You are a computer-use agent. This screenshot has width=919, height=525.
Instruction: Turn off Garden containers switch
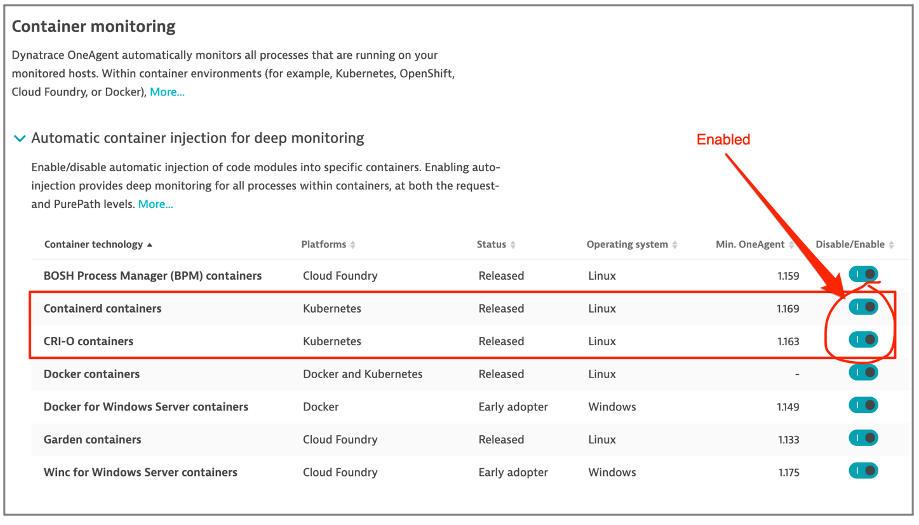click(863, 438)
